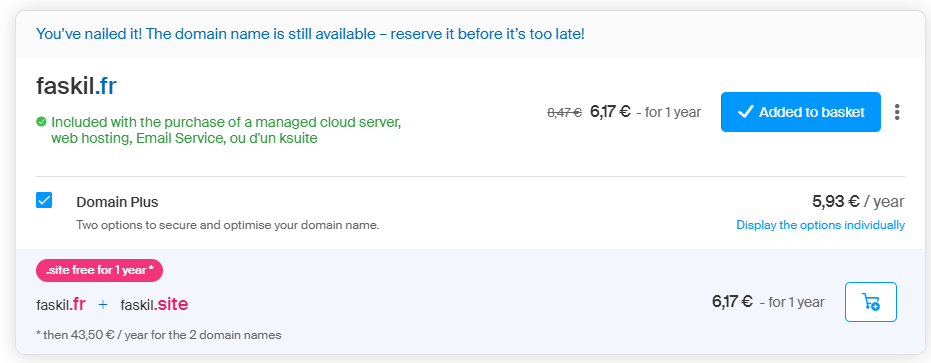931x363 pixels.
Task: Click the faskil.site domain text
Action: [x=154, y=305]
